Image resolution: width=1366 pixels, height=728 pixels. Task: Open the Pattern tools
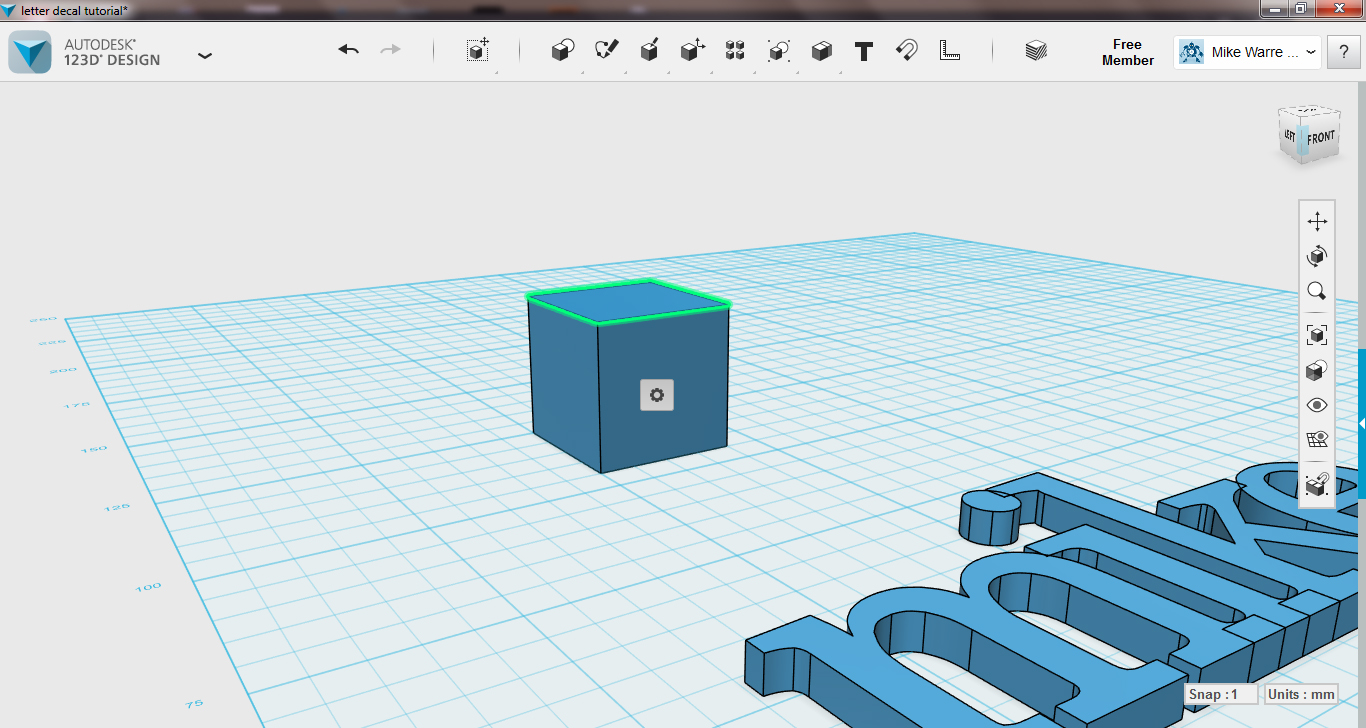(735, 51)
